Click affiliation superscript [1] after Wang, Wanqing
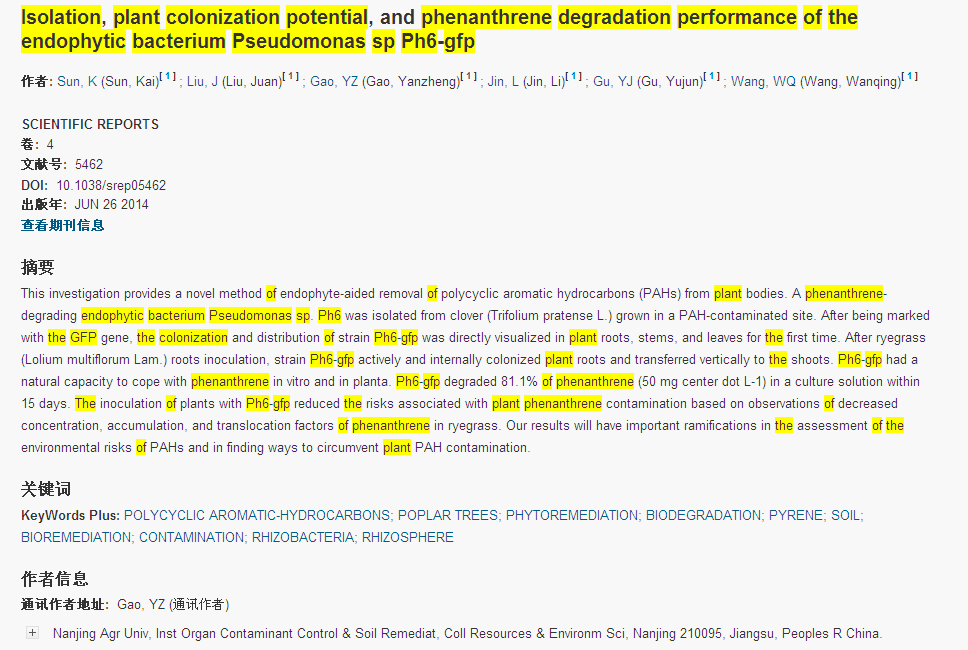968x650 pixels. pos(909,77)
